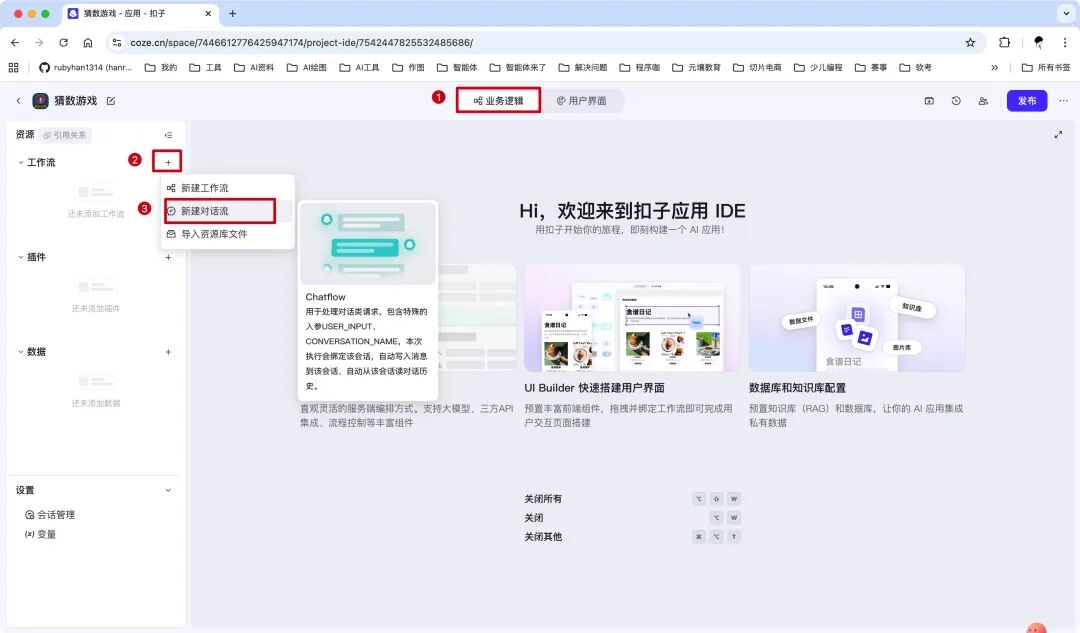Show more bookmarks with the chevrons

pos(995,68)
